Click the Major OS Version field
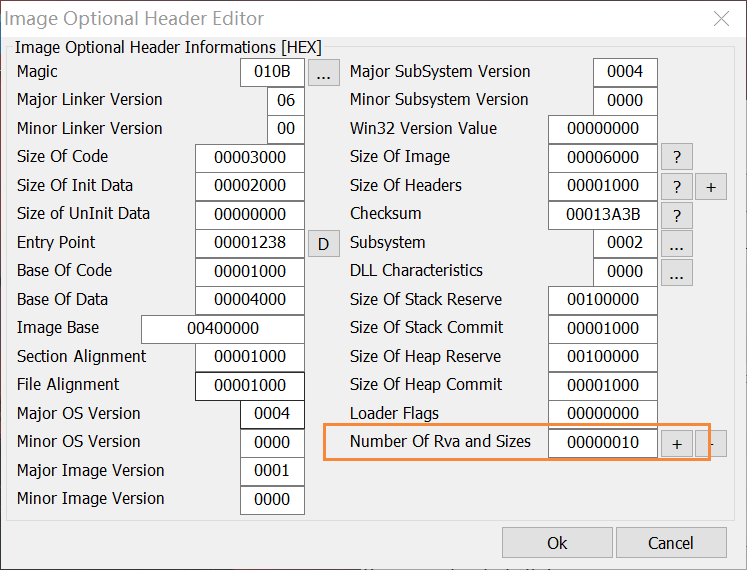 pos(272,414)
